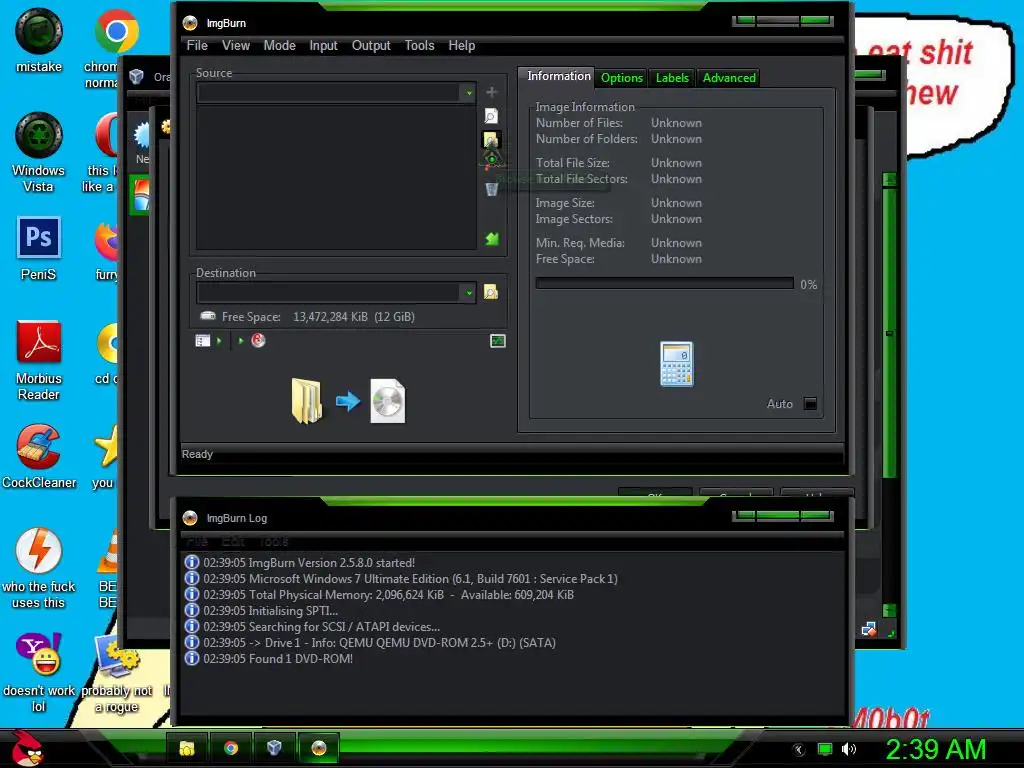
Task: Click the small icon at VirtualBox window corner
Action: (x=869, y=629)
